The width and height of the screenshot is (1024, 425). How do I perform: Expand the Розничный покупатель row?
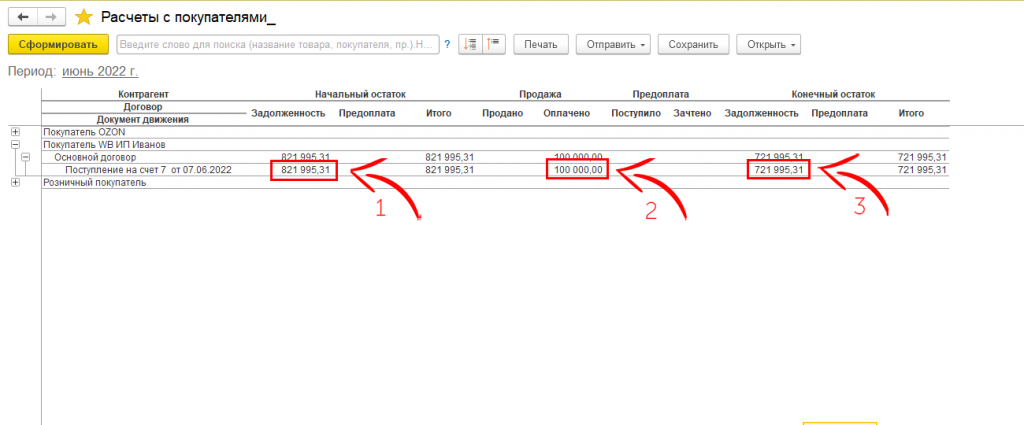(x=14, y=182)
